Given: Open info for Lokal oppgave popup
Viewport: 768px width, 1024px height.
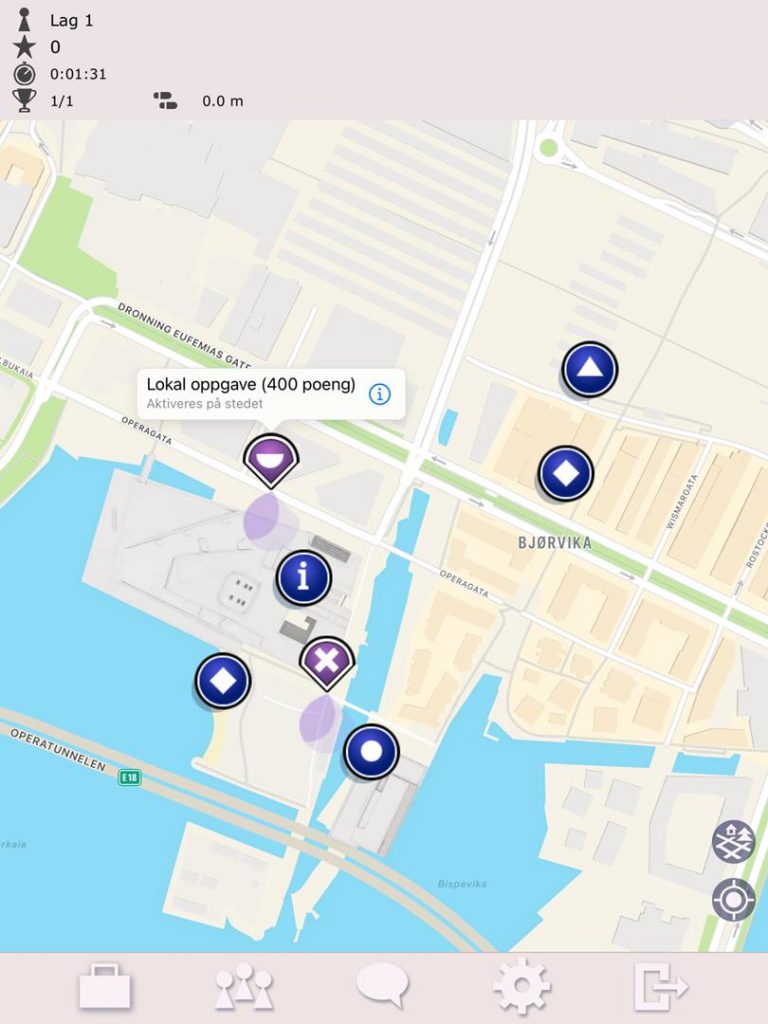Looking at the screenshot, I should click(380, 394).
